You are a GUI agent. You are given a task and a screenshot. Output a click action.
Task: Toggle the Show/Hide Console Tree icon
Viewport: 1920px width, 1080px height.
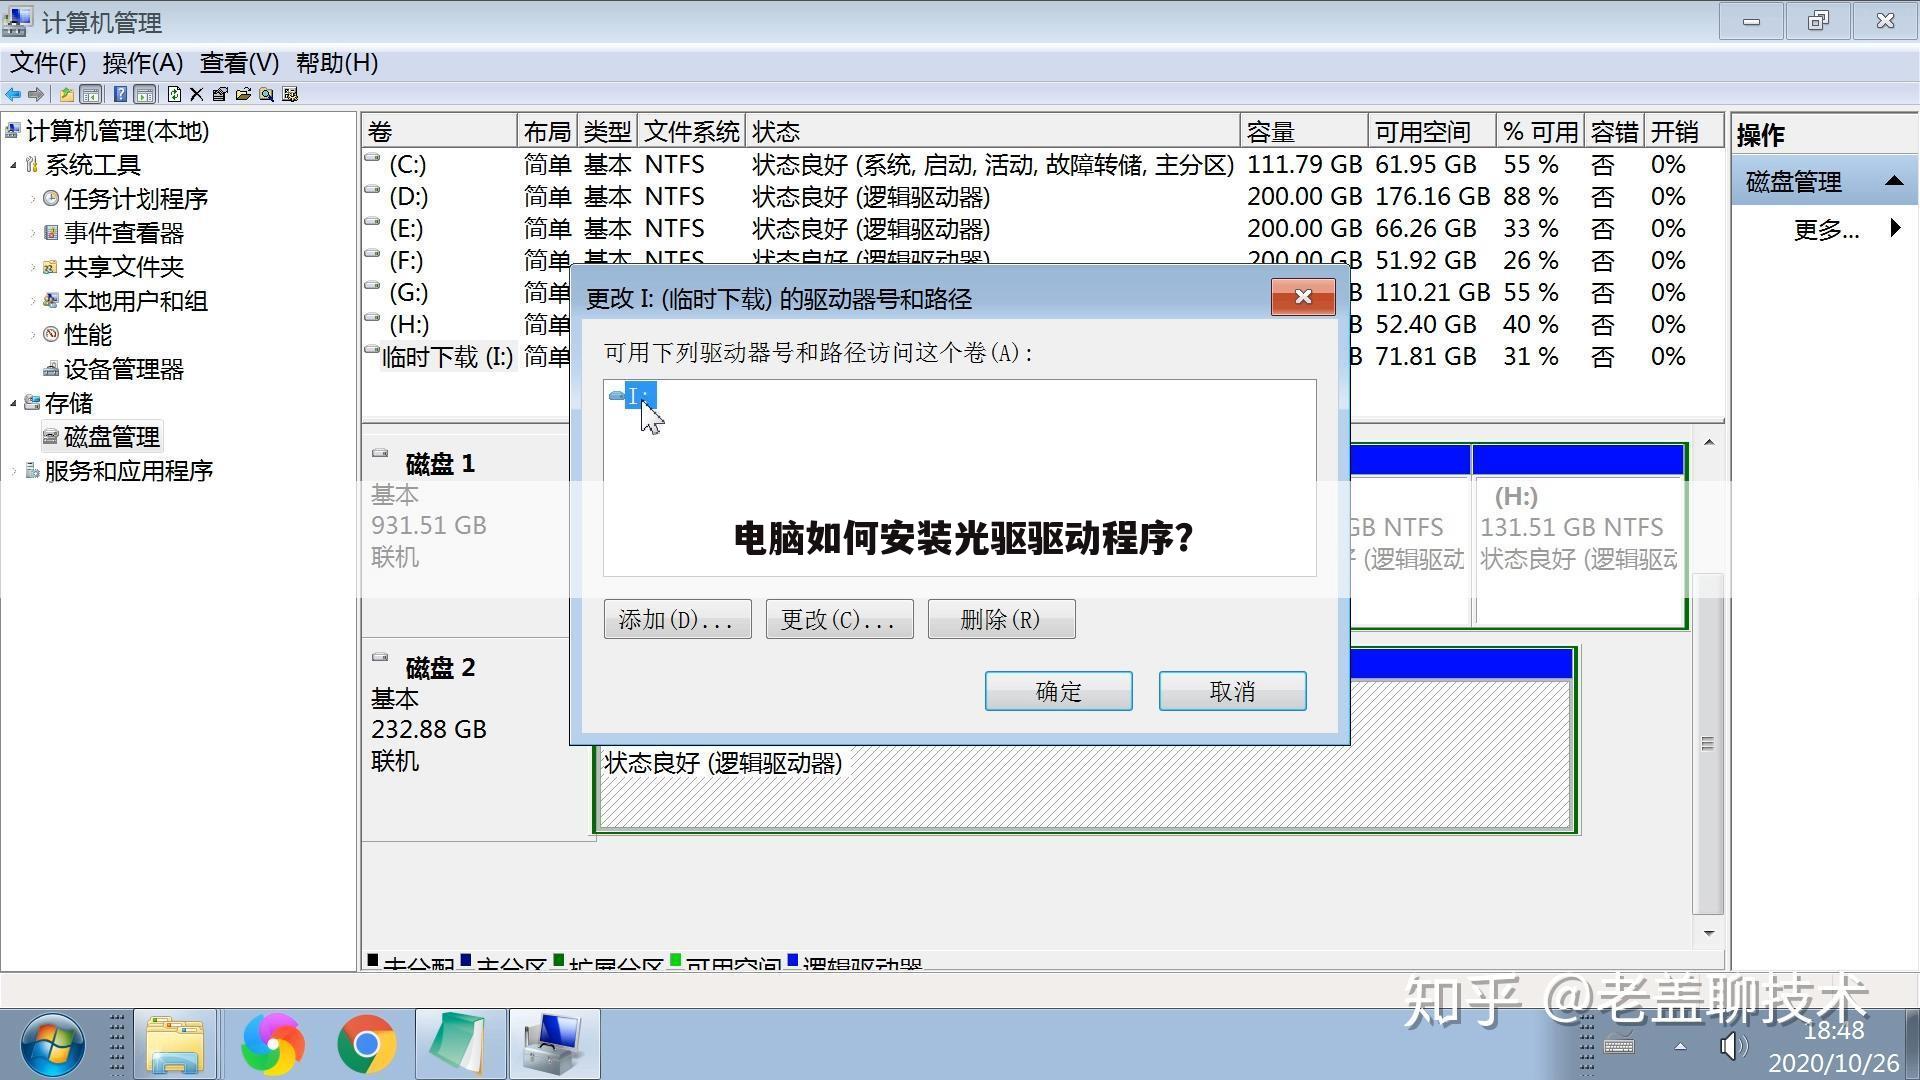[x=90, y=94]
